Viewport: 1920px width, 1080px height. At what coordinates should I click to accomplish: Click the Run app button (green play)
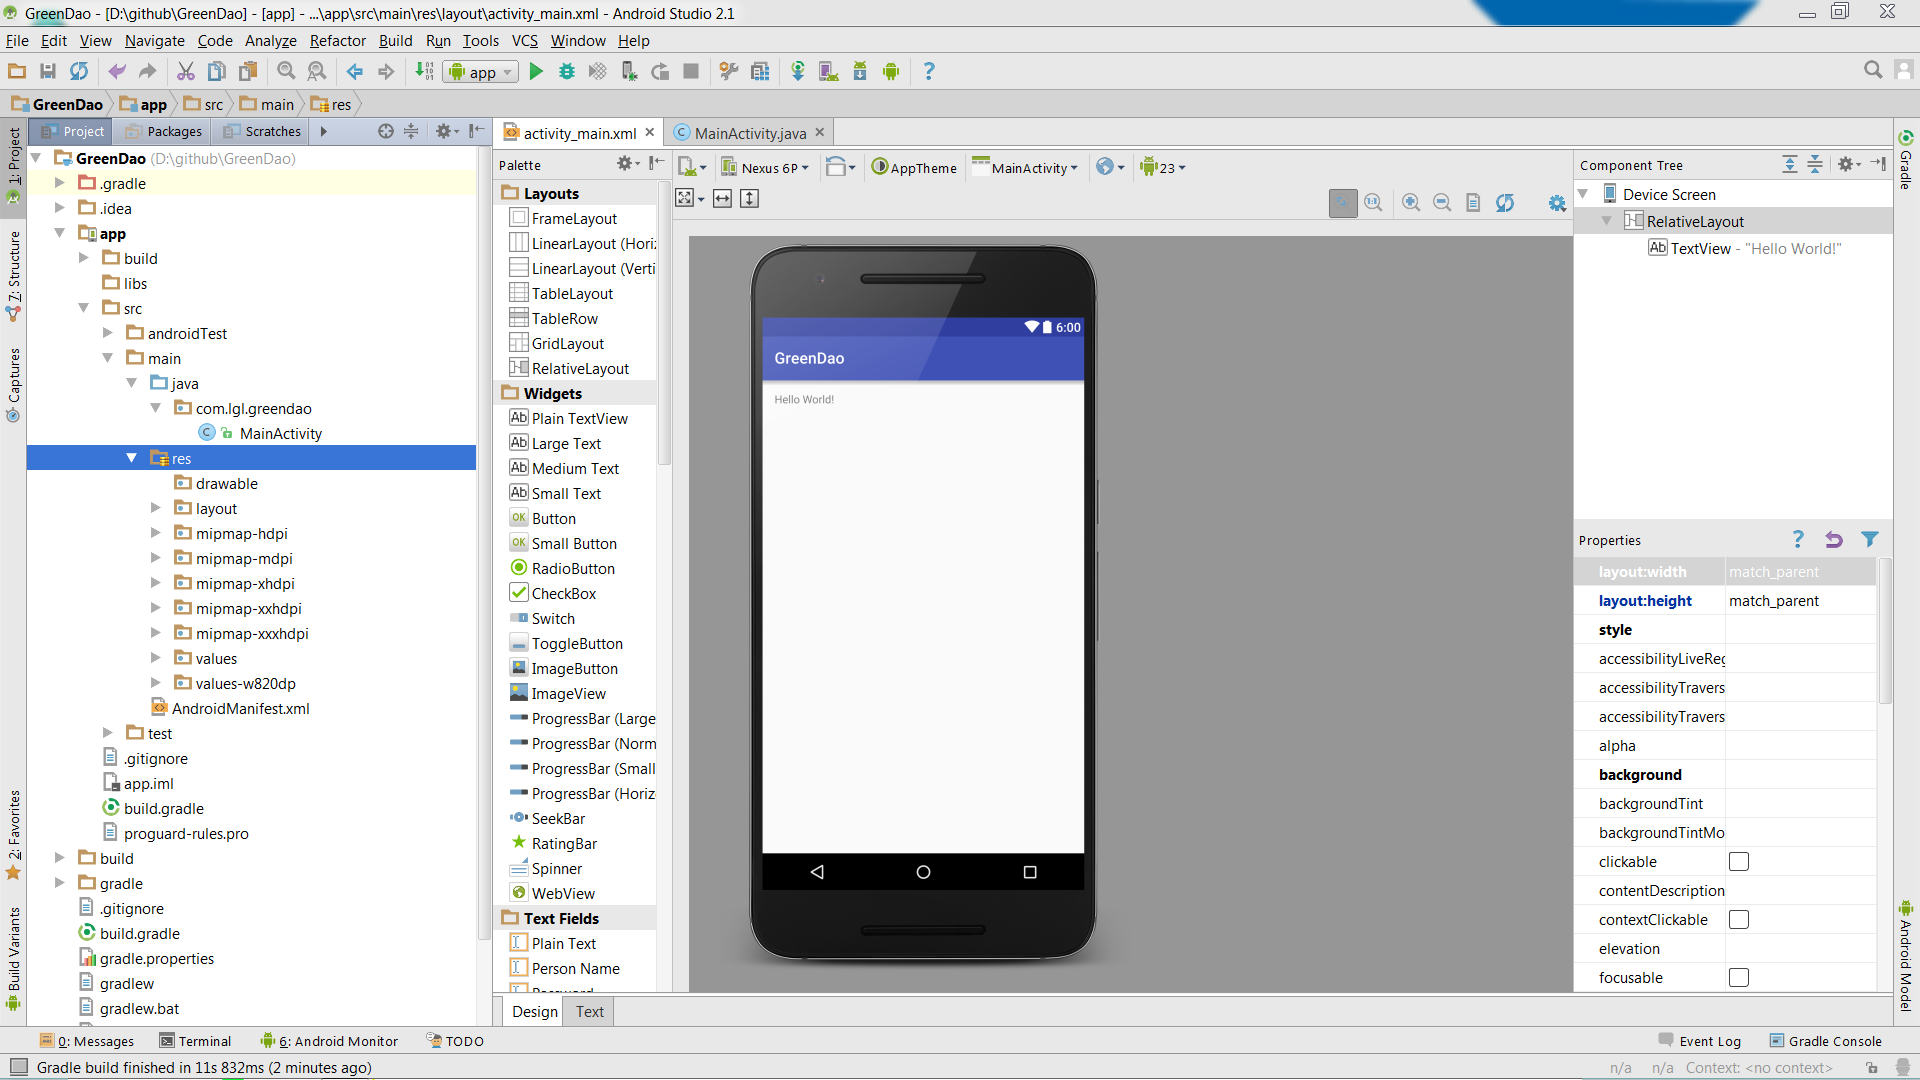point(535,71)
